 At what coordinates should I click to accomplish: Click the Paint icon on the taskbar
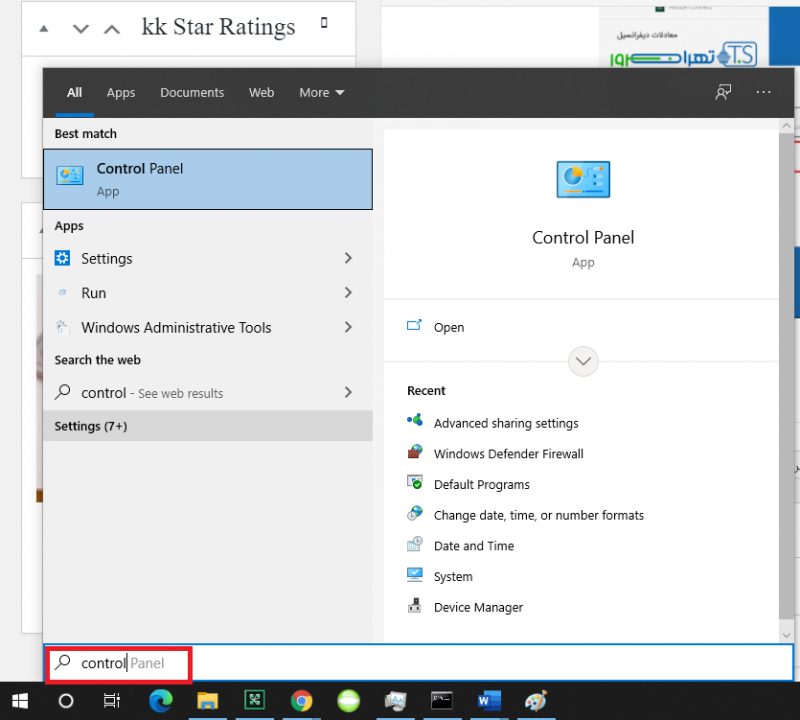pyautogui.click(x=535, y=701)
